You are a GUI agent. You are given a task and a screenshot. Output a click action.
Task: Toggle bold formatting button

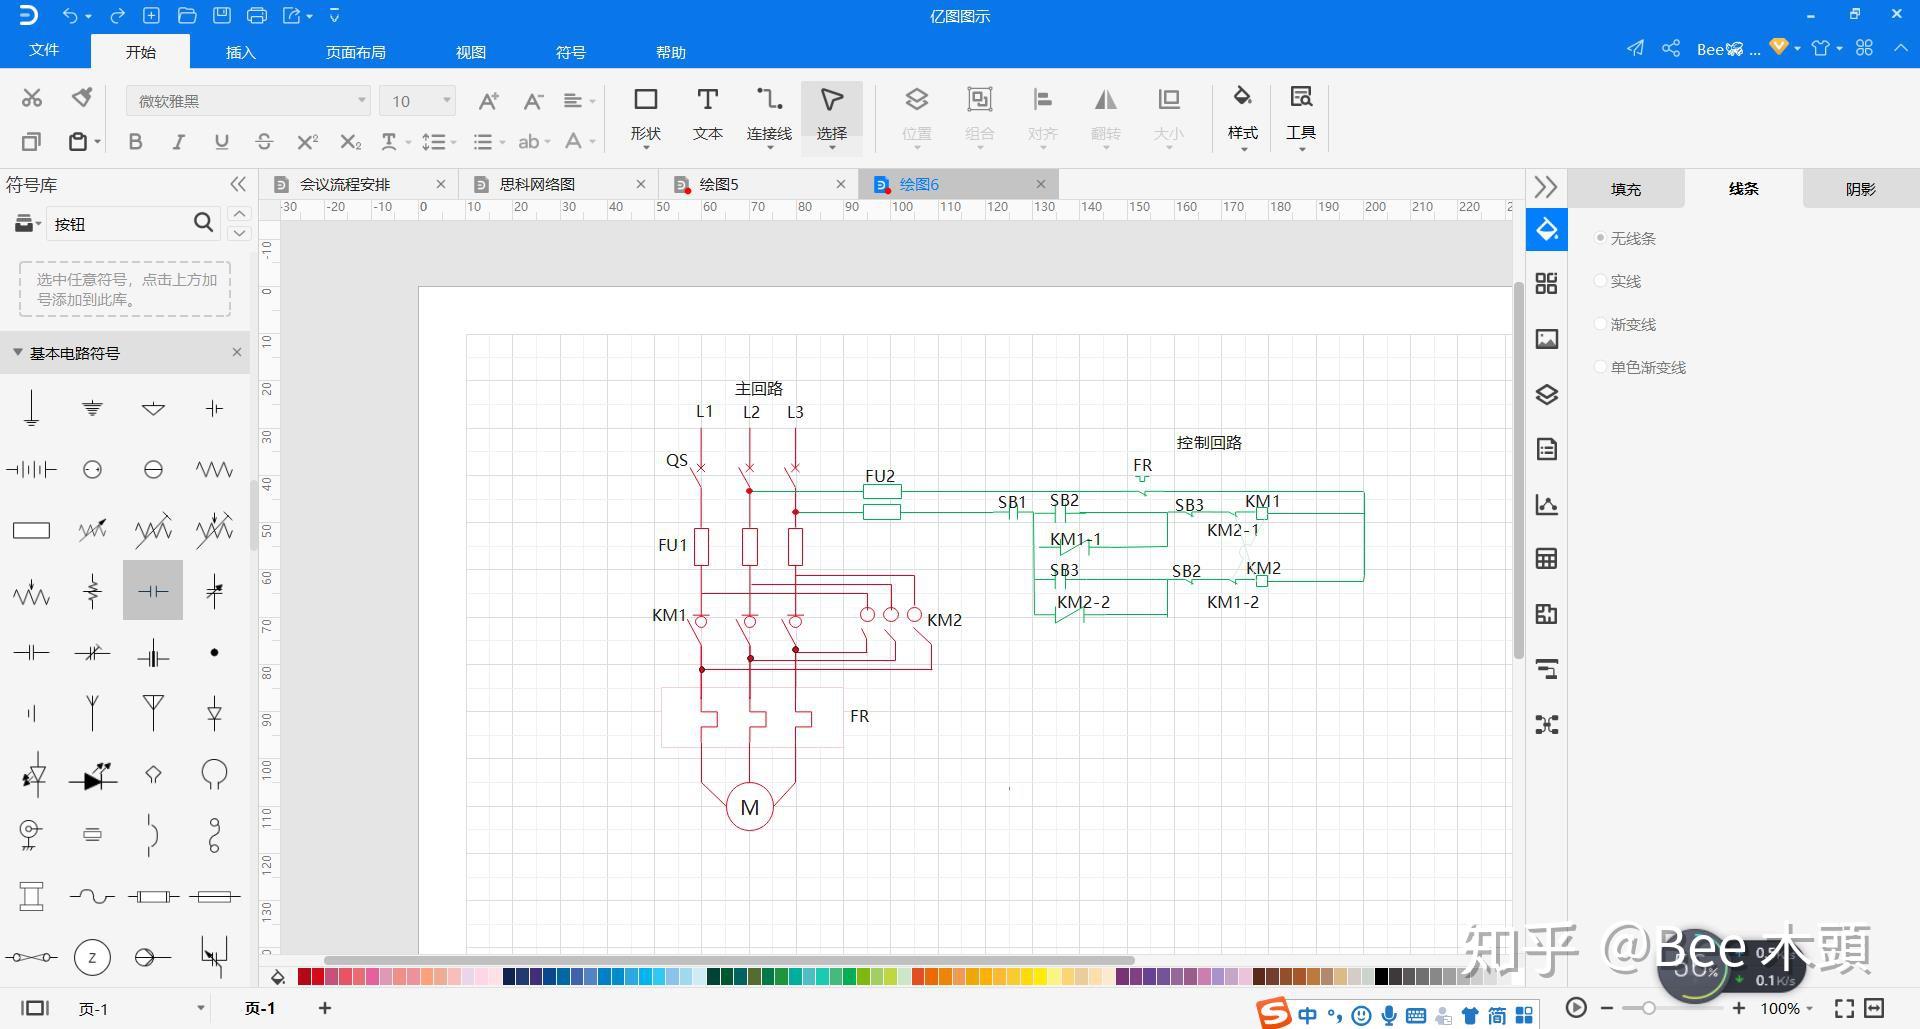pyautogui.click(x=135, y=142)
